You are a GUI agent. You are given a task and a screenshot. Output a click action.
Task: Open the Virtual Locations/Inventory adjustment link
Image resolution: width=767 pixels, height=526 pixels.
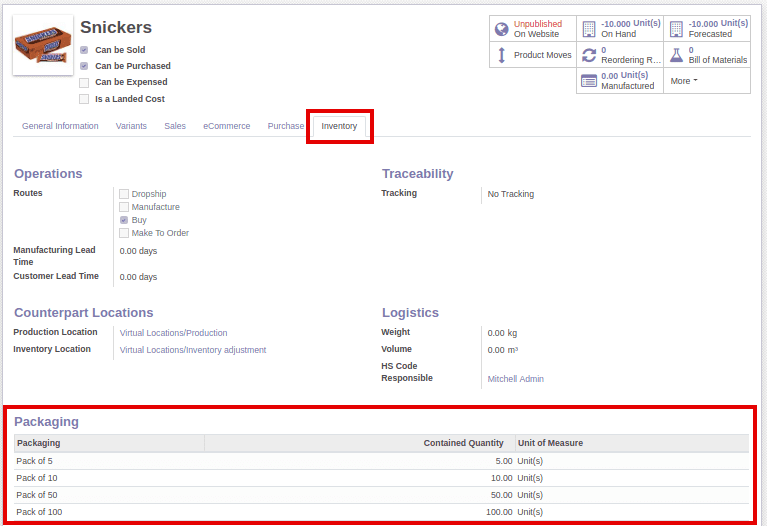pyautogui.click(x=193, y=350)
